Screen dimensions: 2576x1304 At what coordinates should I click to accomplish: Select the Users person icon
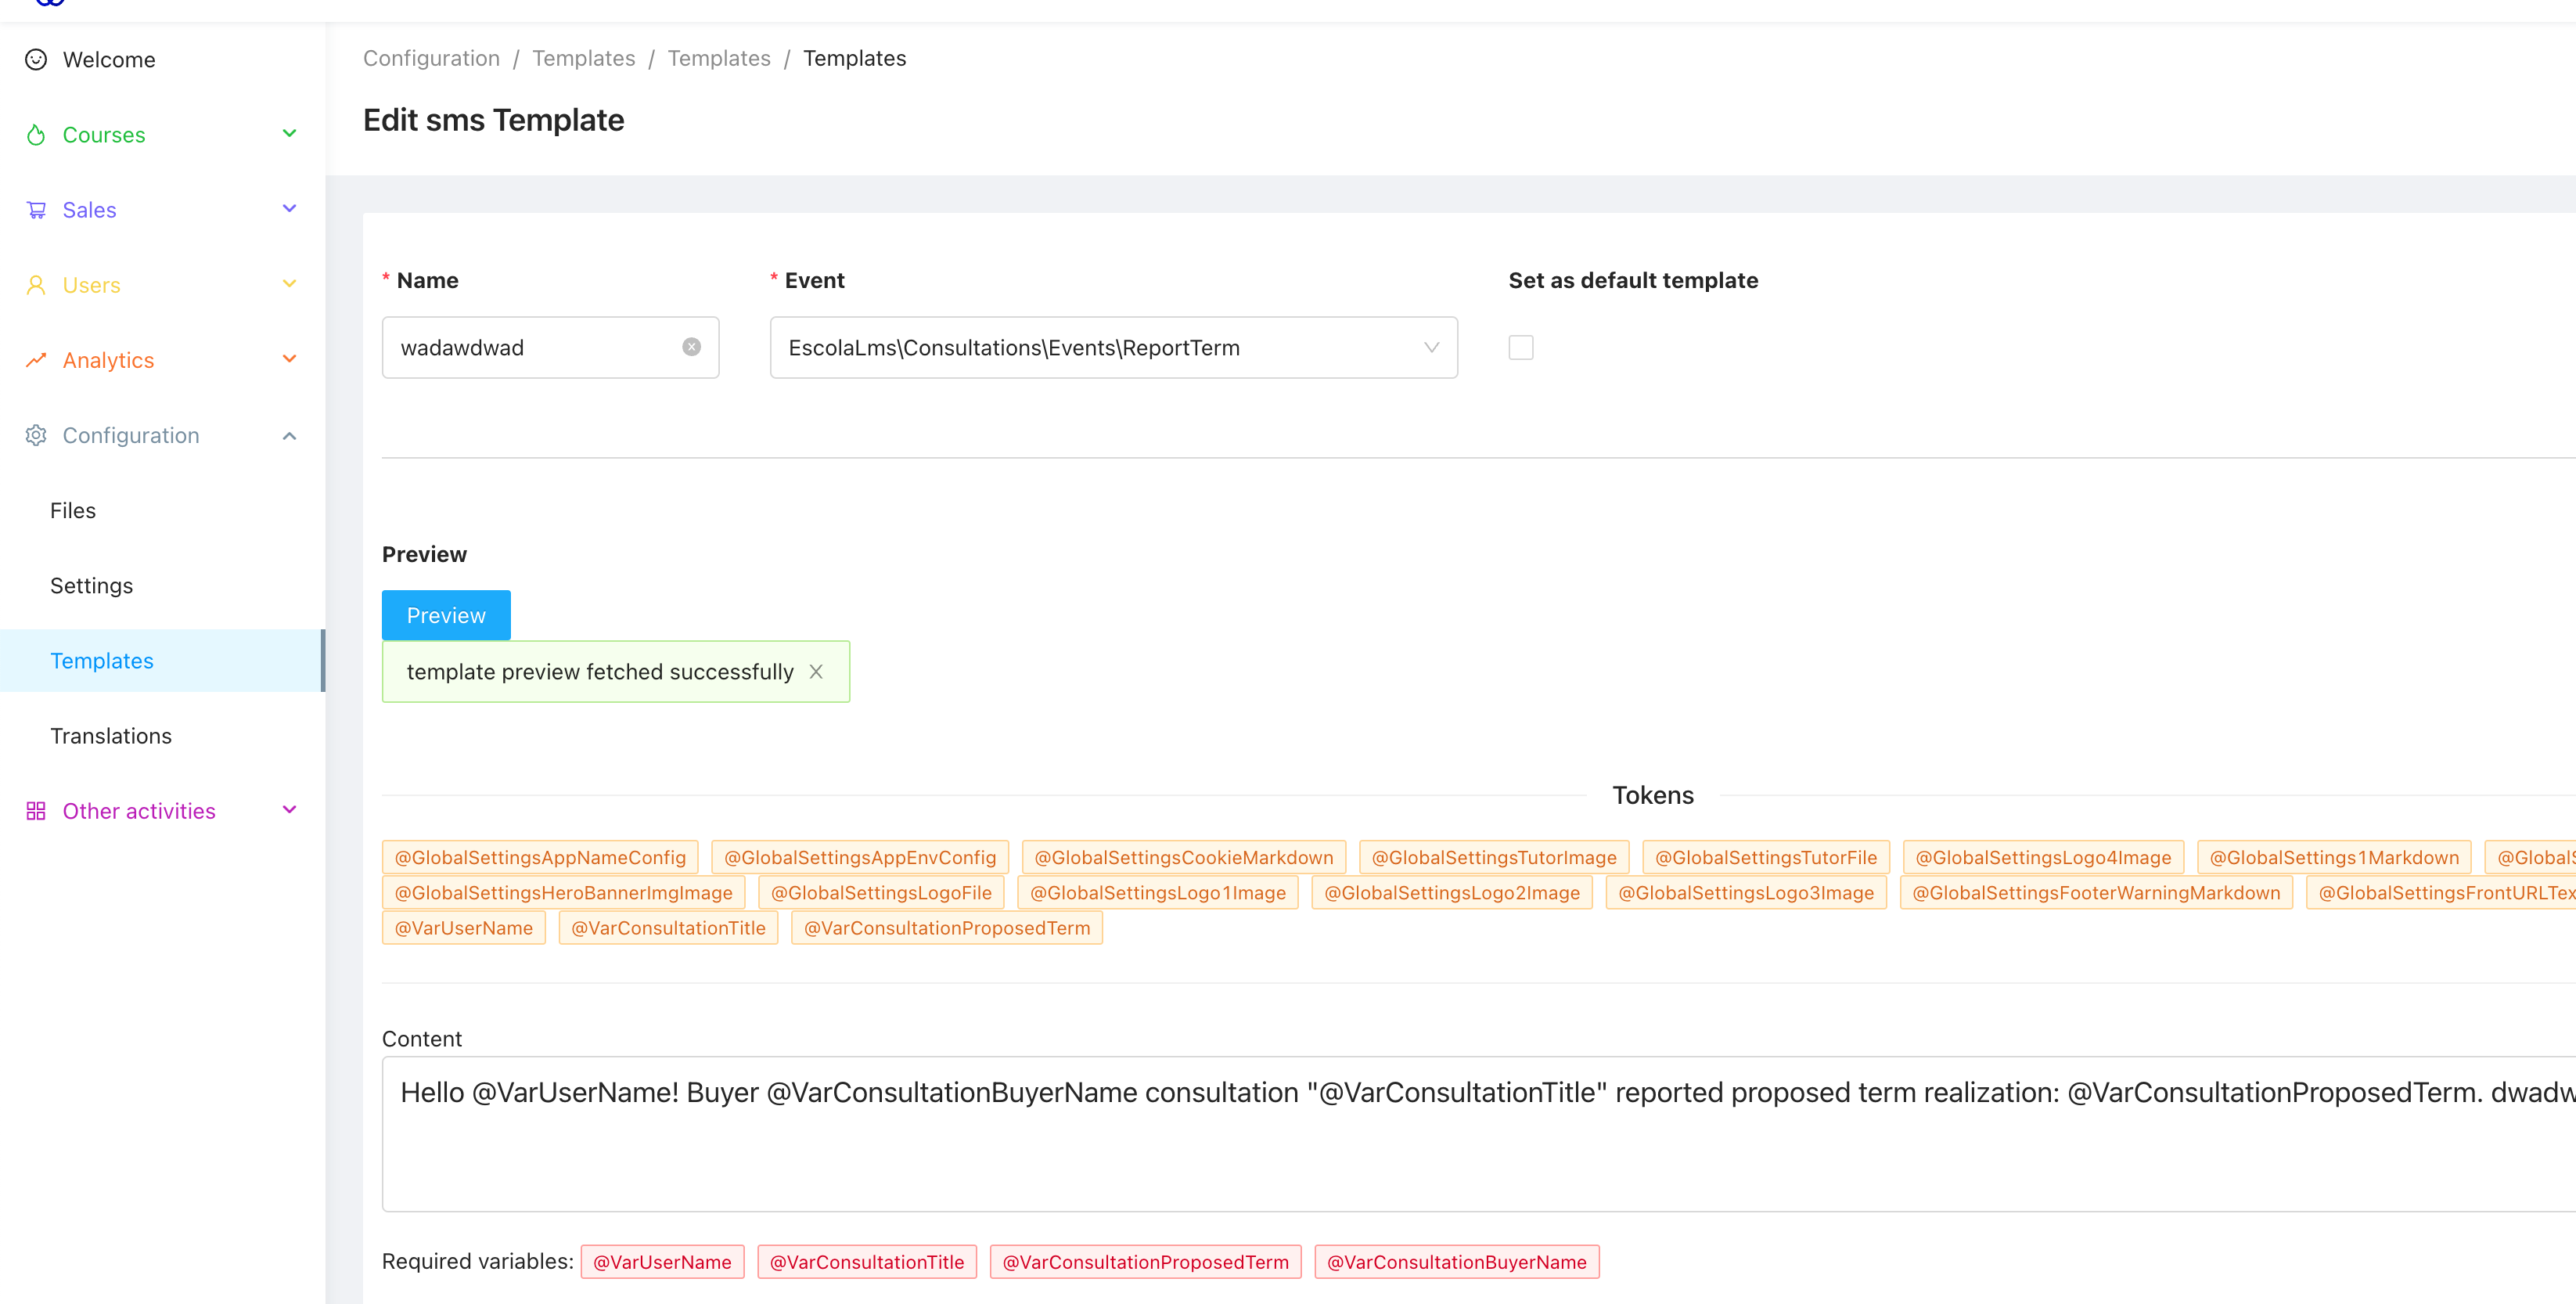click(36, 284)
